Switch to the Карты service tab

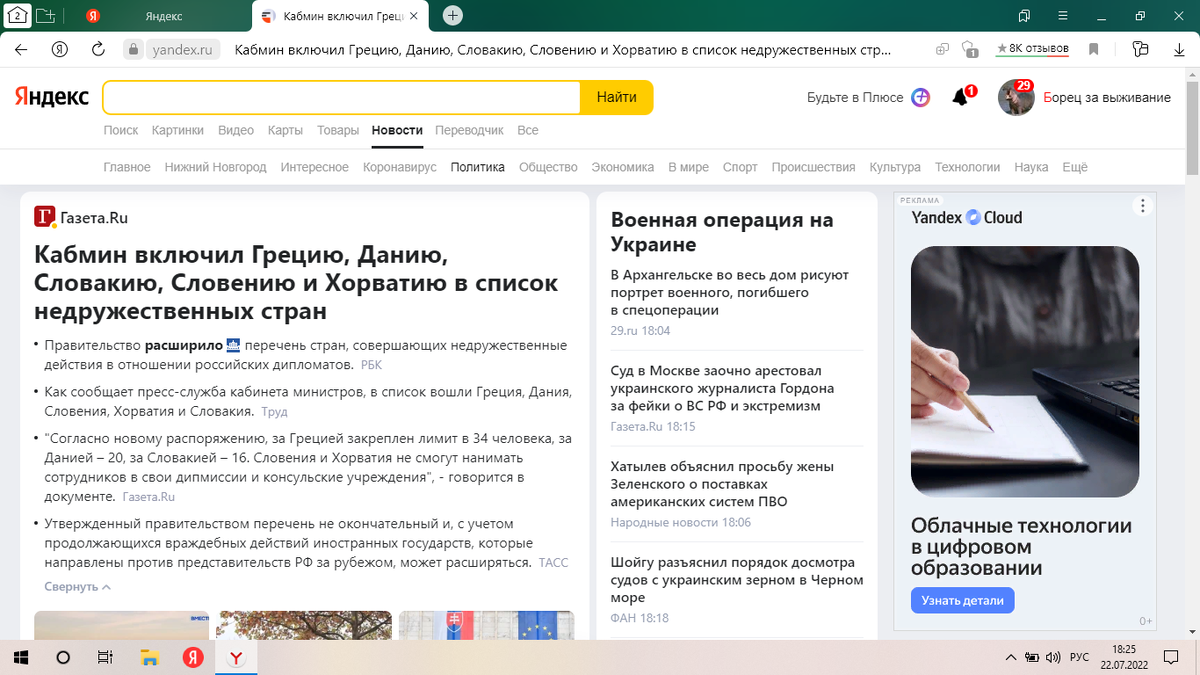pos(285,130)
